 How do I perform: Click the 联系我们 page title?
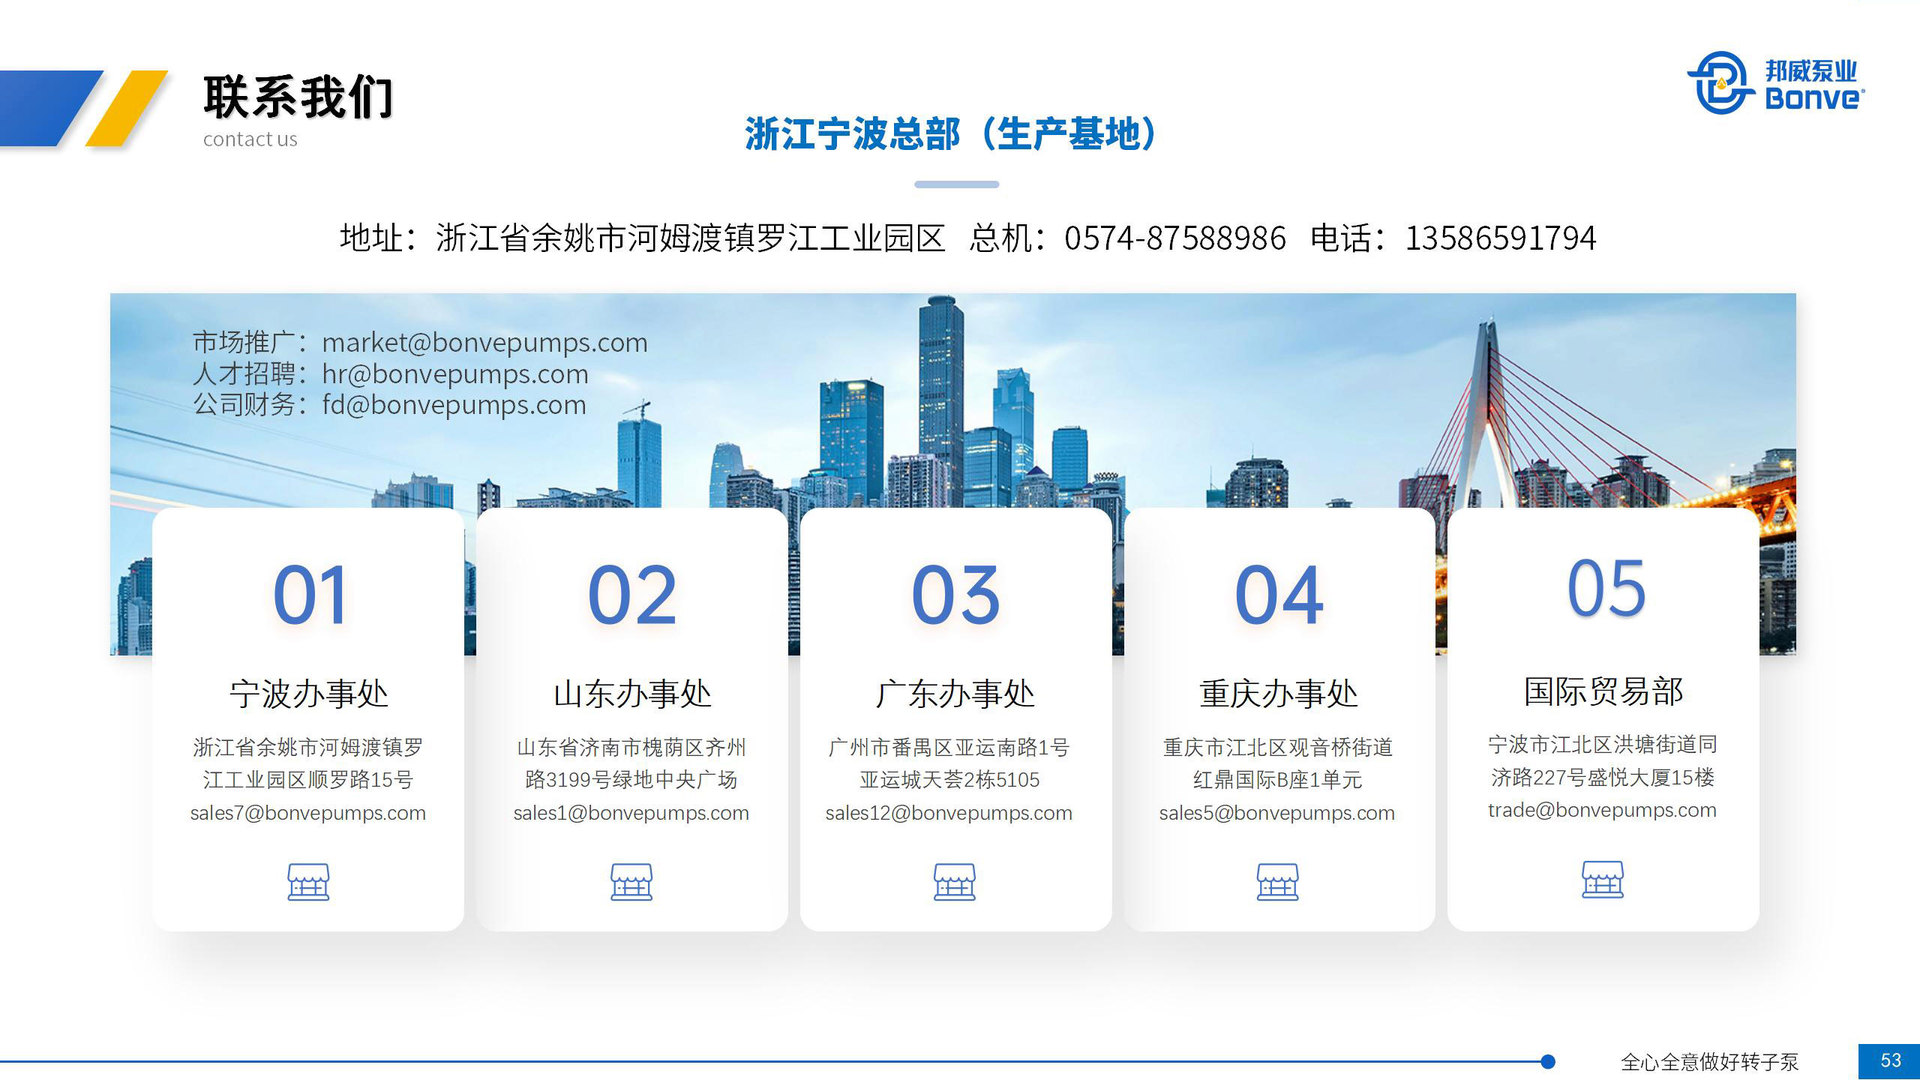tap(298, 97)
